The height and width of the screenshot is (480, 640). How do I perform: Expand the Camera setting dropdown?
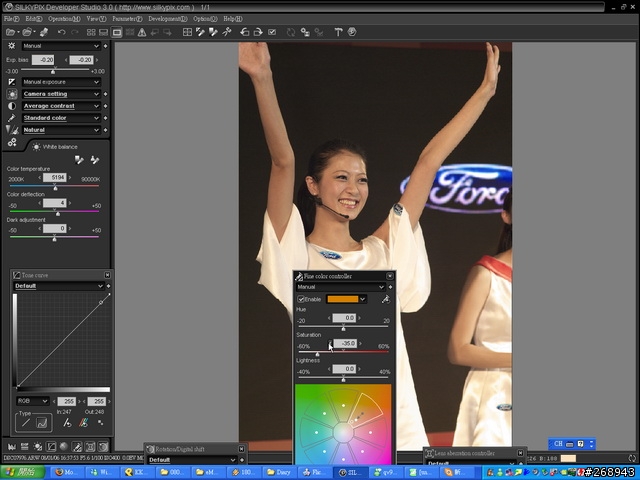coord(61,94)
